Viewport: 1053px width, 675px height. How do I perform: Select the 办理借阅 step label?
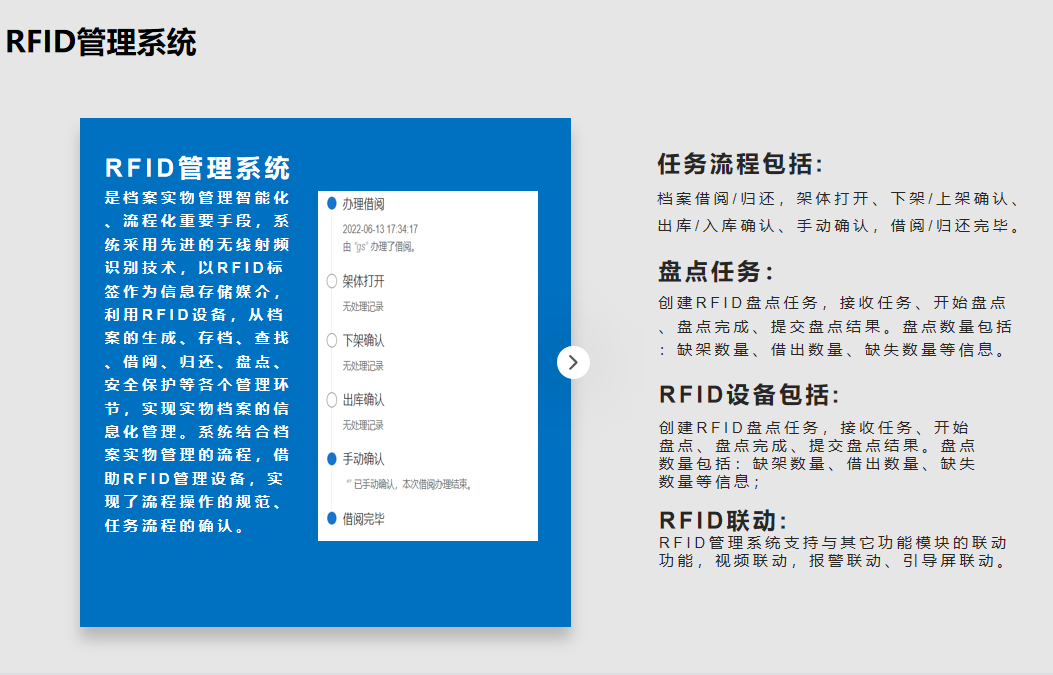point(363,204)
